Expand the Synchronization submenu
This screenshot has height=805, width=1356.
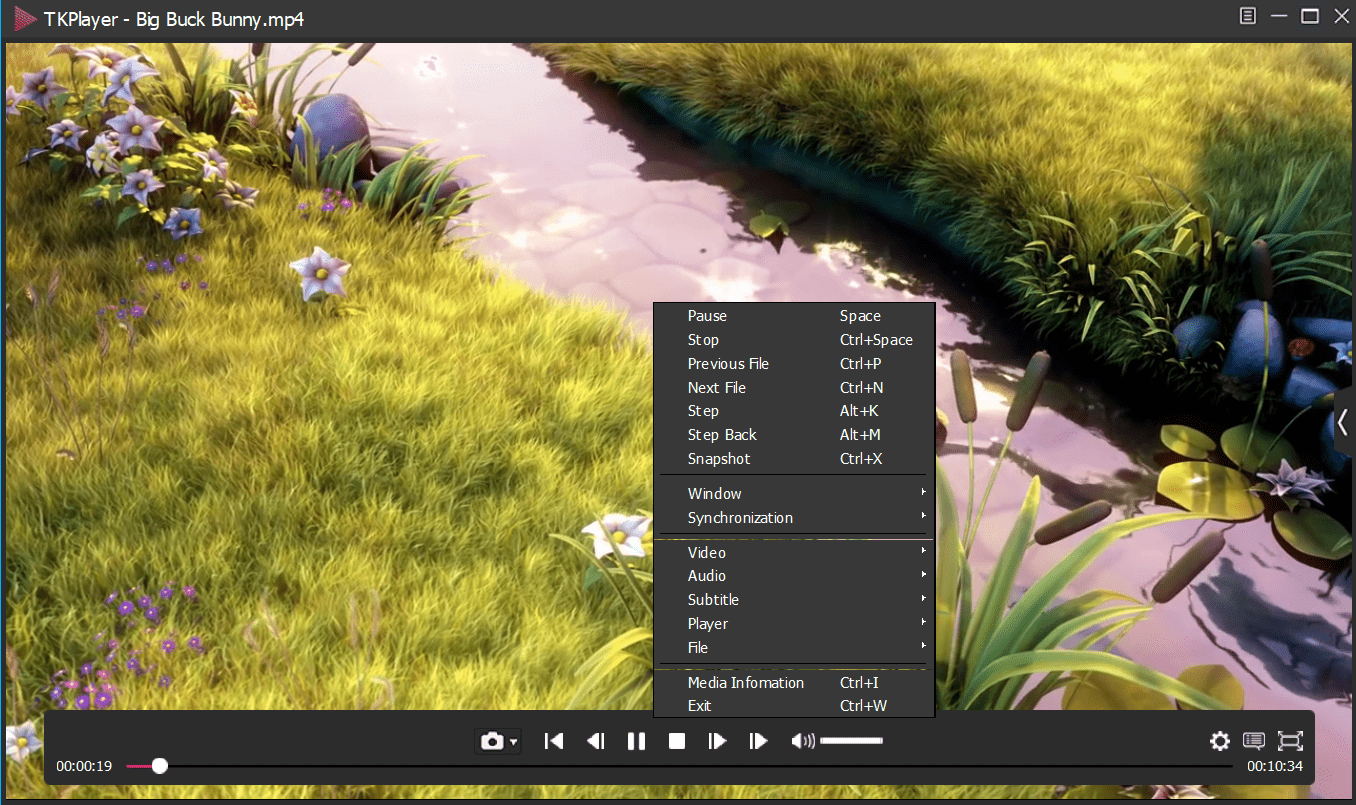[x=794, y=518]
